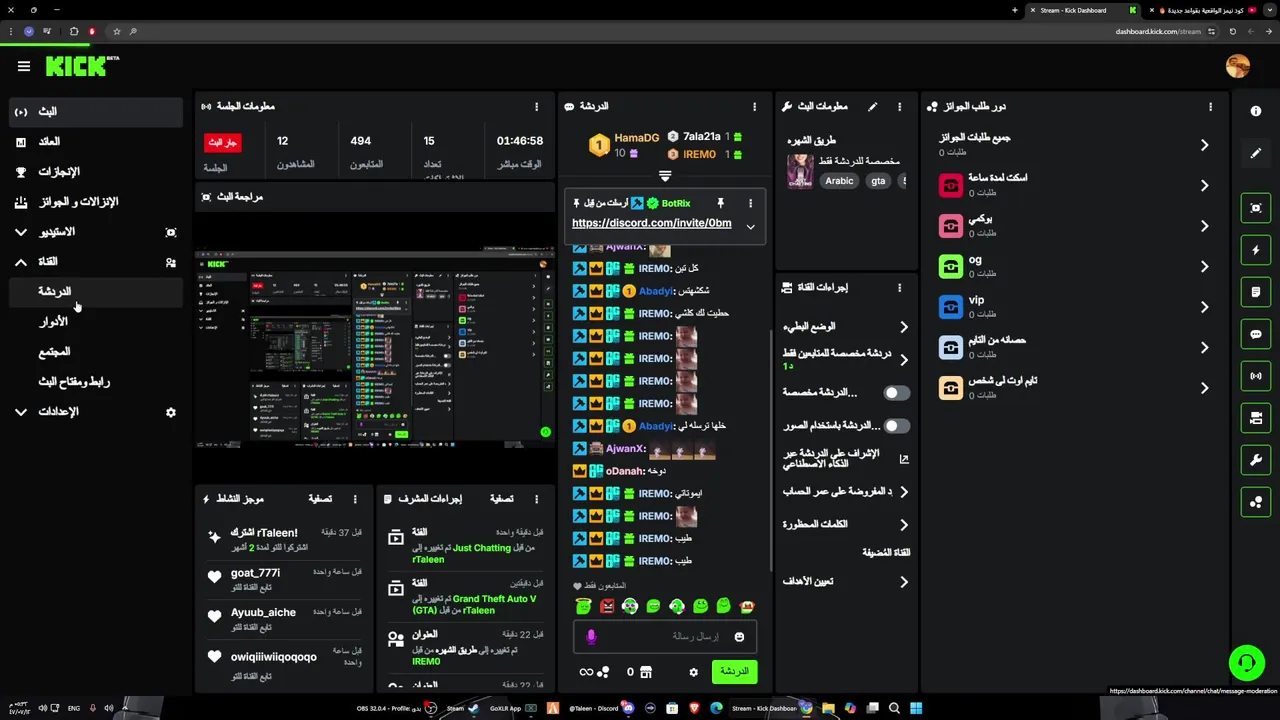This screenshot has width=1280, height=720.
Task: Toggle the custom chat switch
Action: point(896,393)
